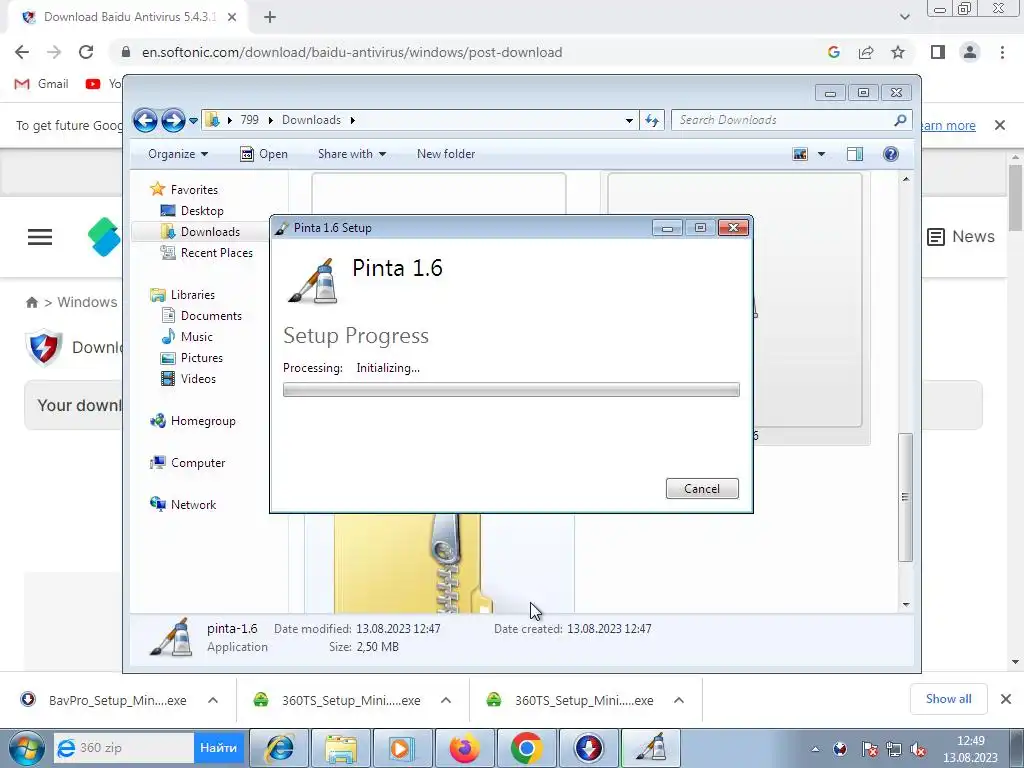Open Windows Explorer taskbar icon
Screen dimensions: 1024x768
point(340,748)
